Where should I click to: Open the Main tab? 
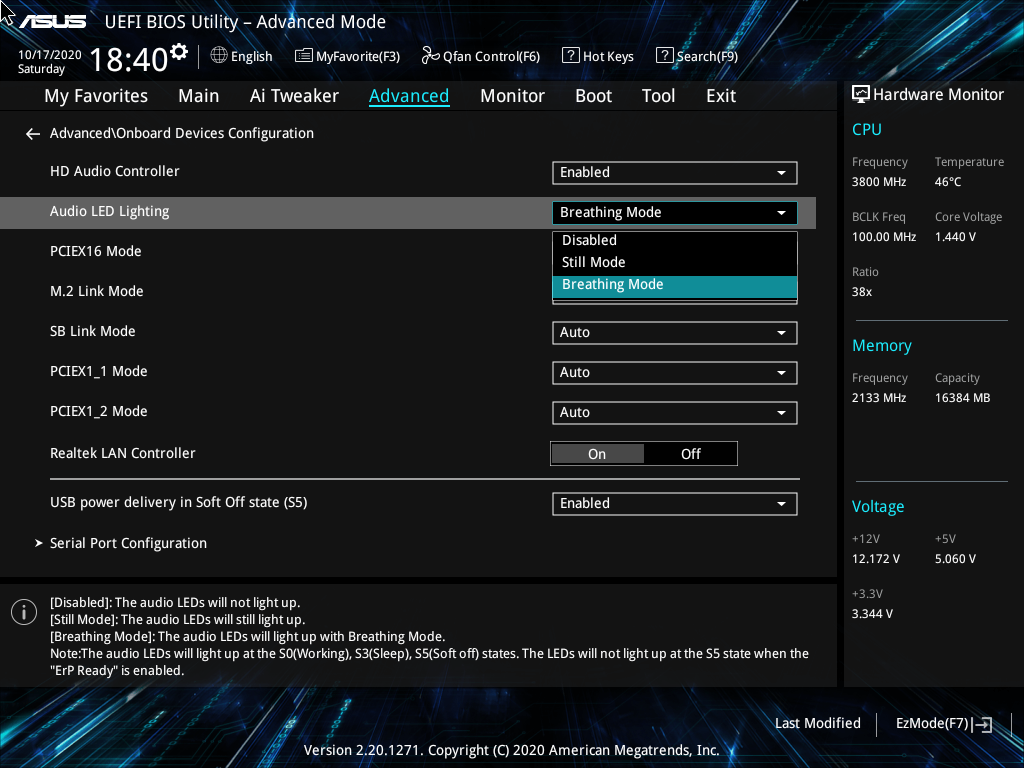tap(199, 96)
